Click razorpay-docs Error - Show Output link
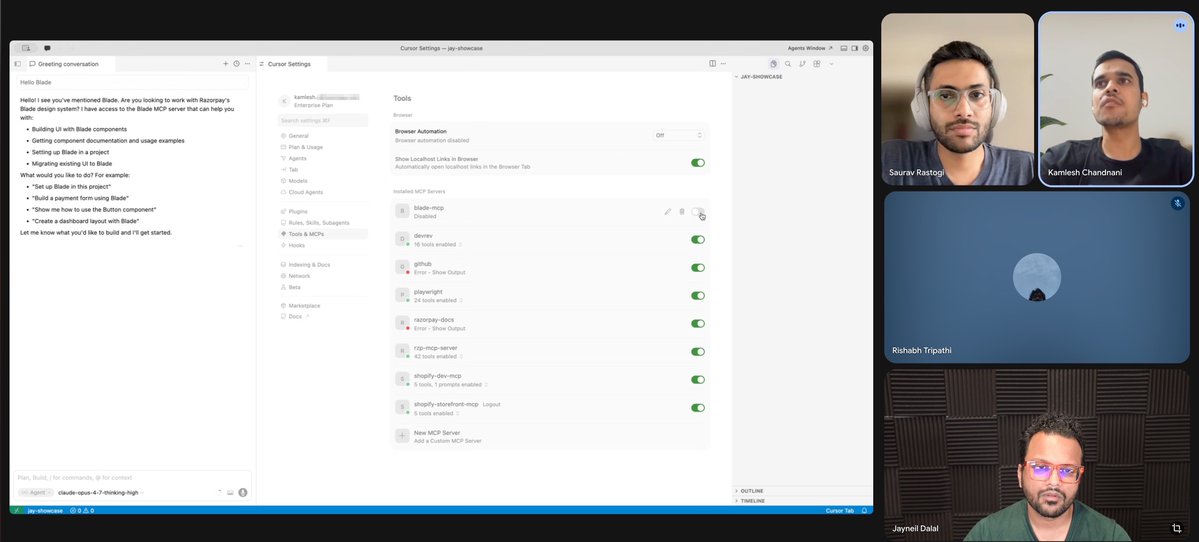 tap(439, 329)
